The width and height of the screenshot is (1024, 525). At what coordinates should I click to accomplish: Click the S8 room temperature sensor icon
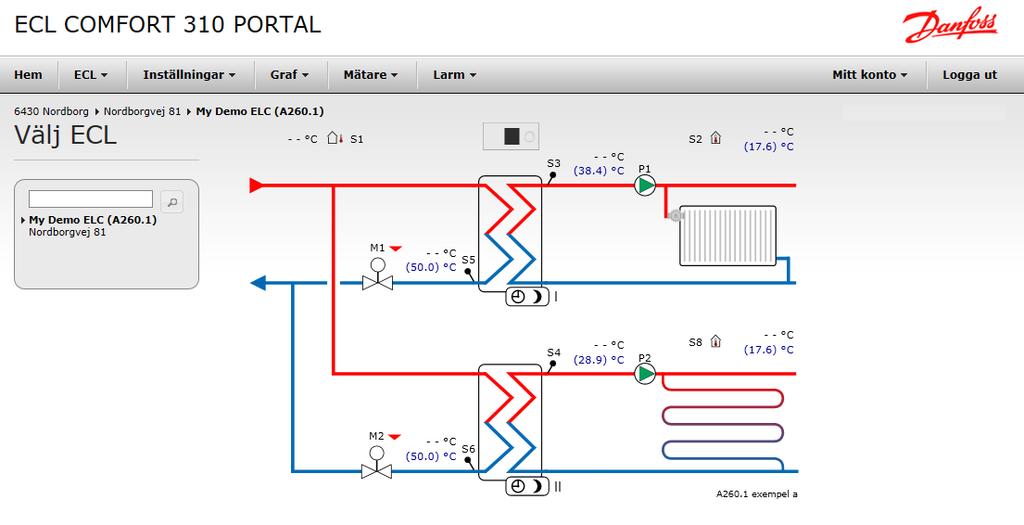(716, 342)
